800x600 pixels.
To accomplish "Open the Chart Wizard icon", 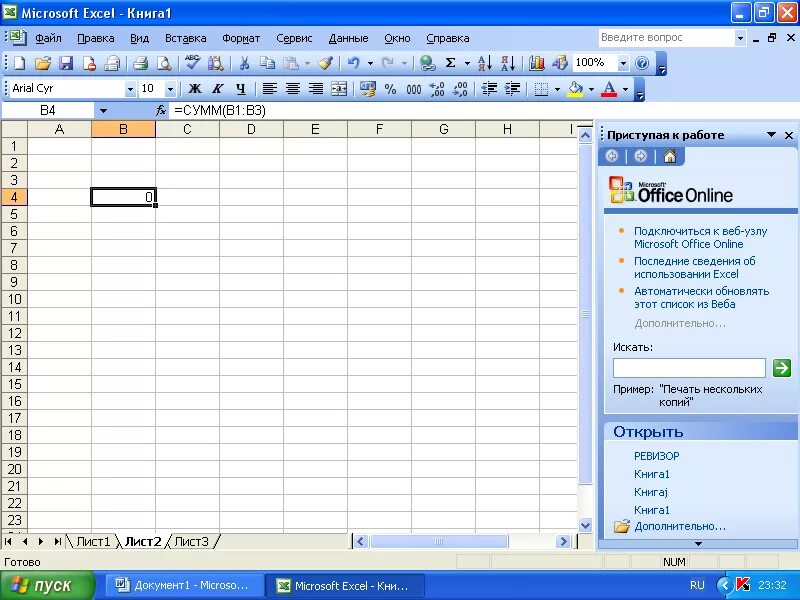I will 536,63.
